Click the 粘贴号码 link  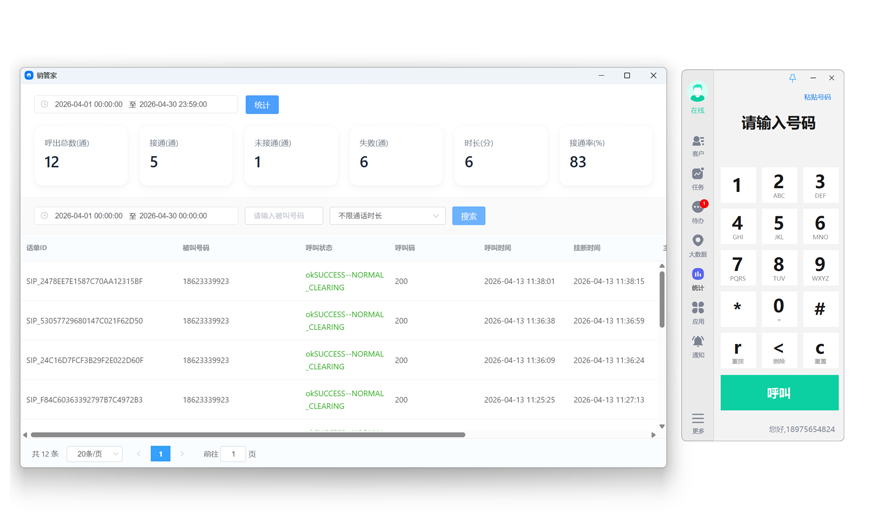pyautogui.click(x=817, y=98)
